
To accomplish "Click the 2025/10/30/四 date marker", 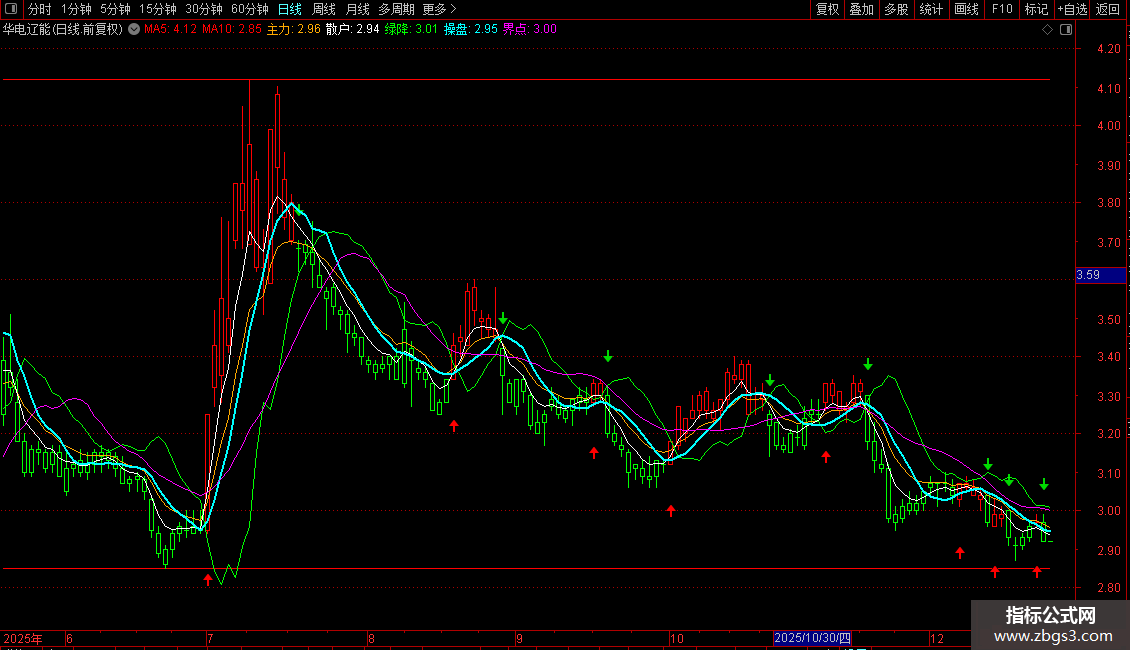I will [812, 638].
